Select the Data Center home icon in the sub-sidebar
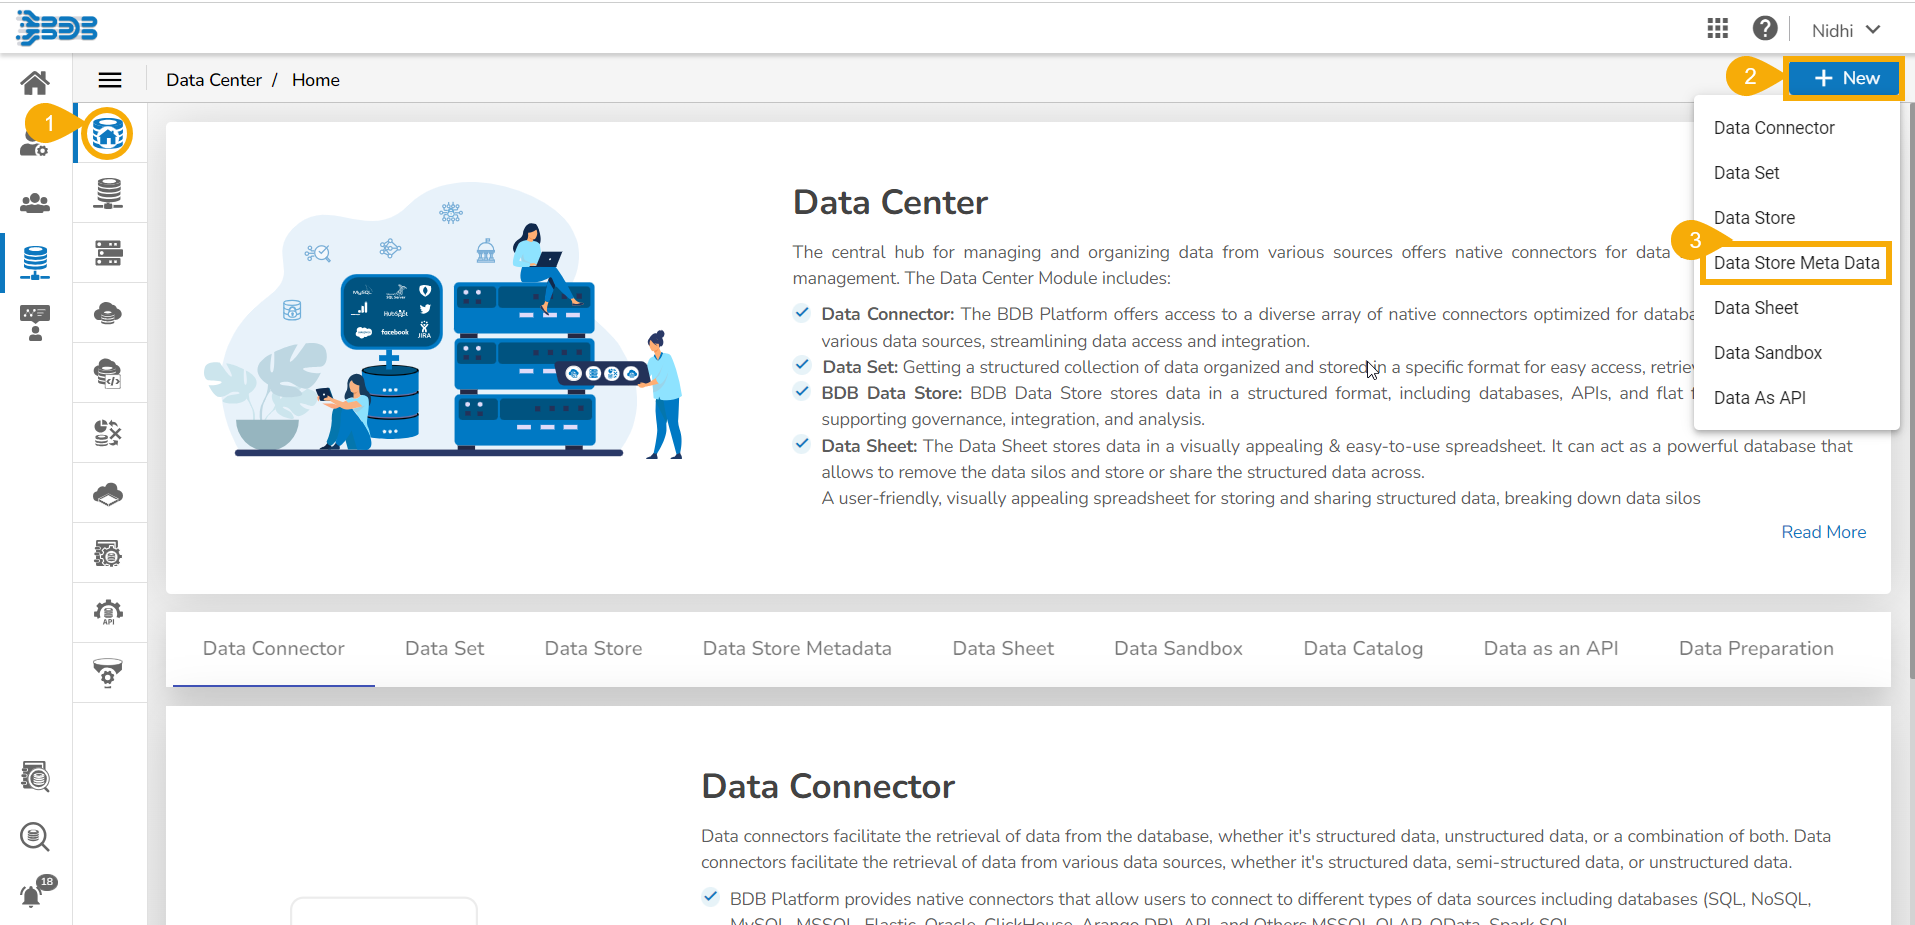Viewport: 1915px width, 925px height. pos(108,133)
